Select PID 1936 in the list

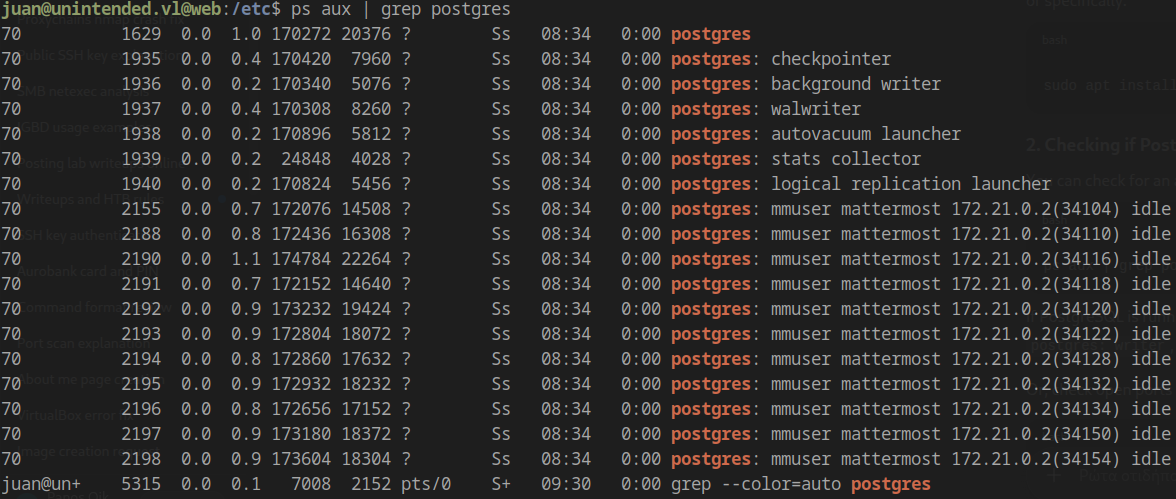tap(141, 84)
